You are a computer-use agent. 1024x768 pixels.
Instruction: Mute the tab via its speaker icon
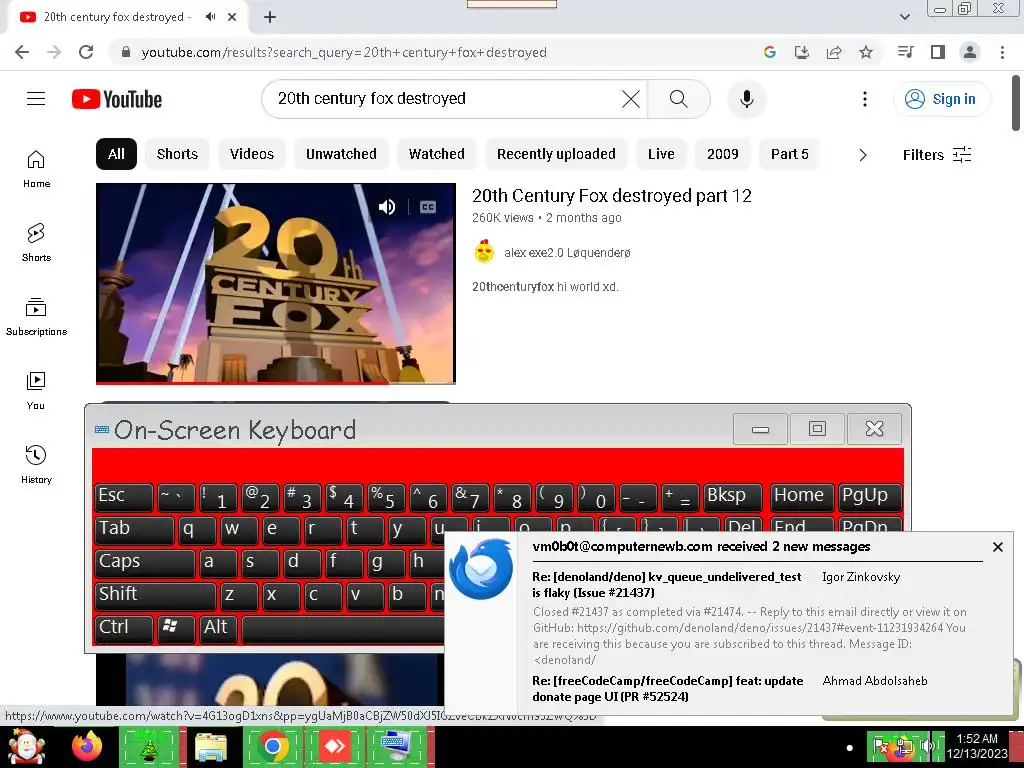[x=210, y=17]
